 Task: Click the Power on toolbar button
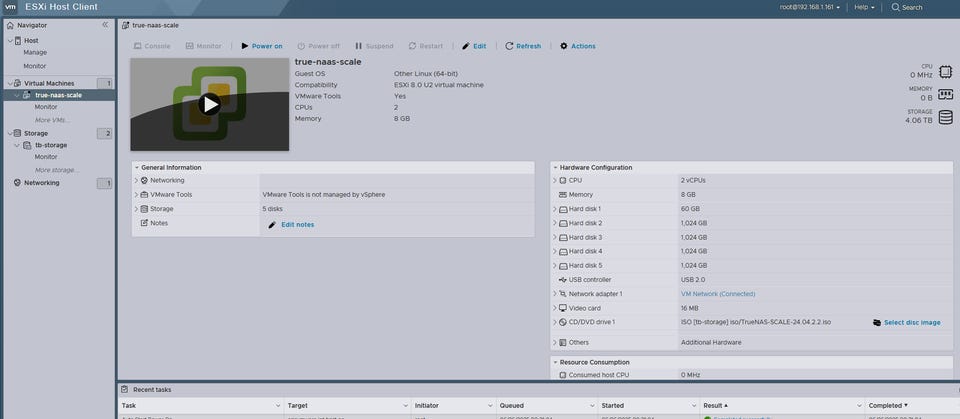pos(261,46)
